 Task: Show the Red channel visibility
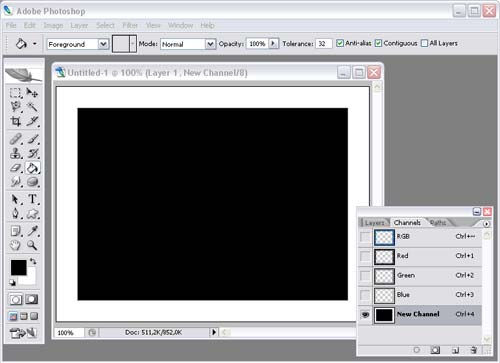click(x=365, y=256)
